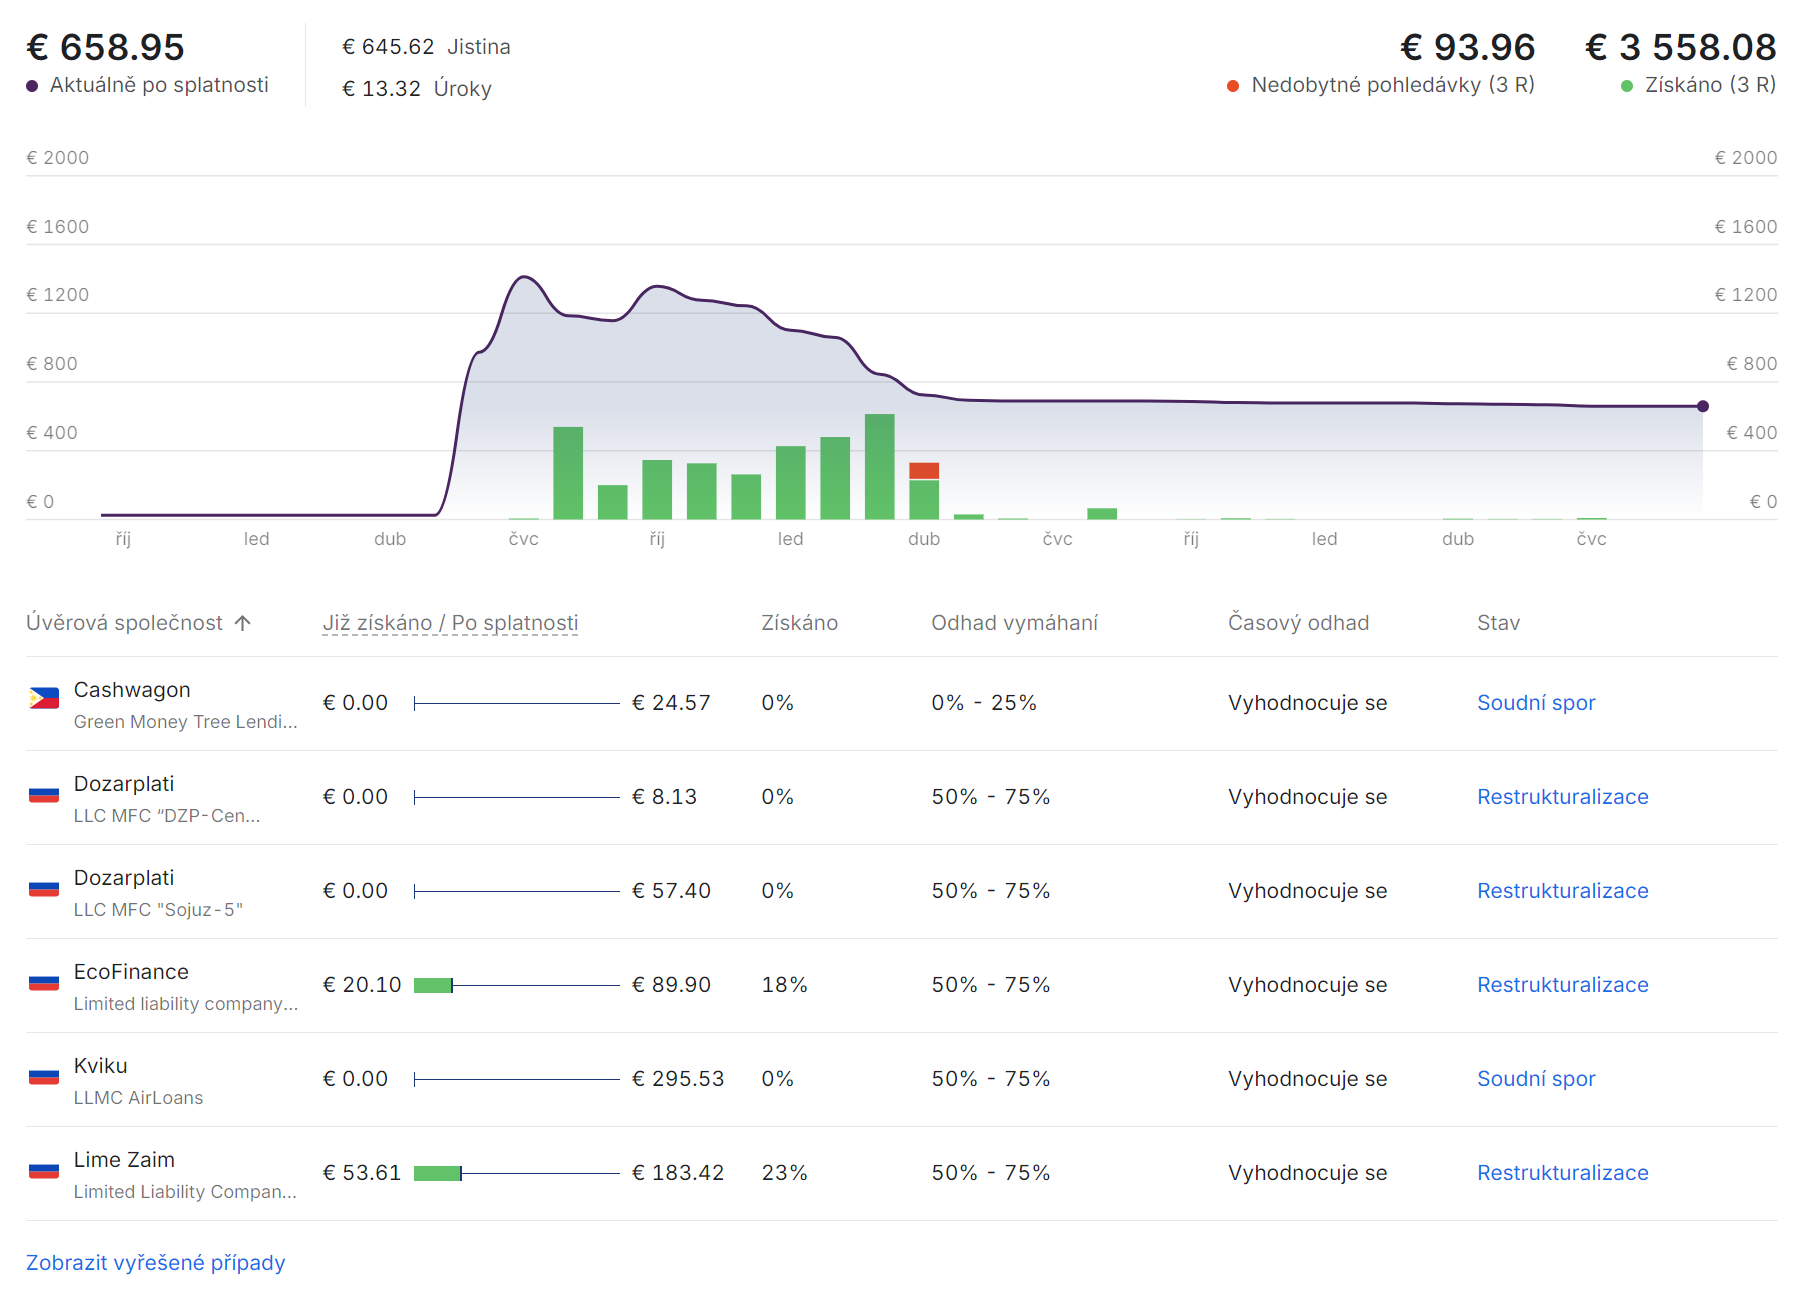Click the € 183.42 overdue amount for Lime Zaim
The image size is (1798, 1302).
coord(678,1173)
